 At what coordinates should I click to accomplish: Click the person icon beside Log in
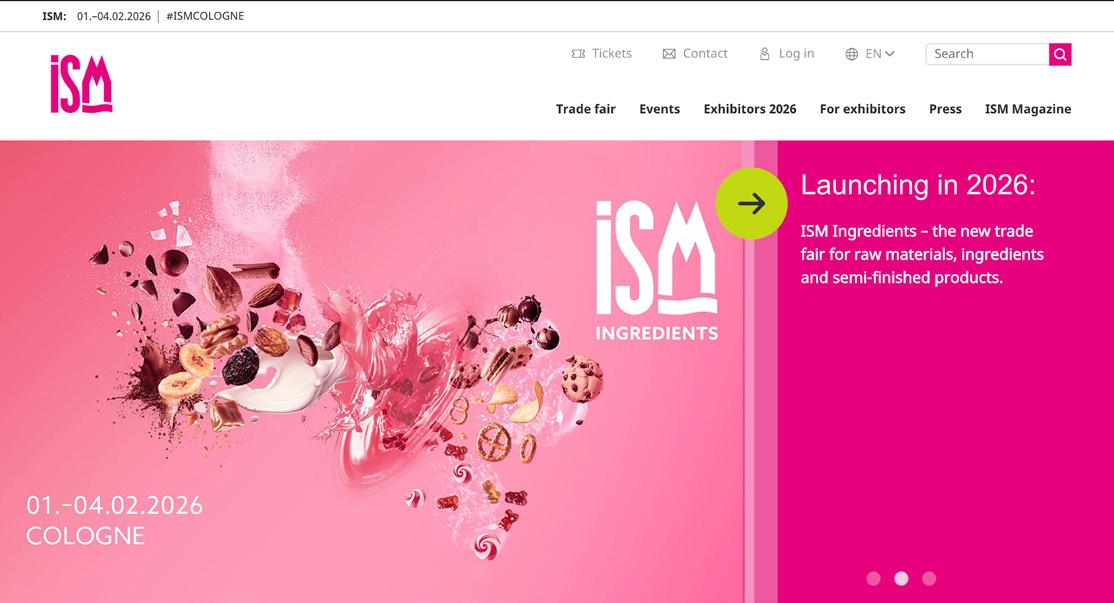[x=764, y=54]
